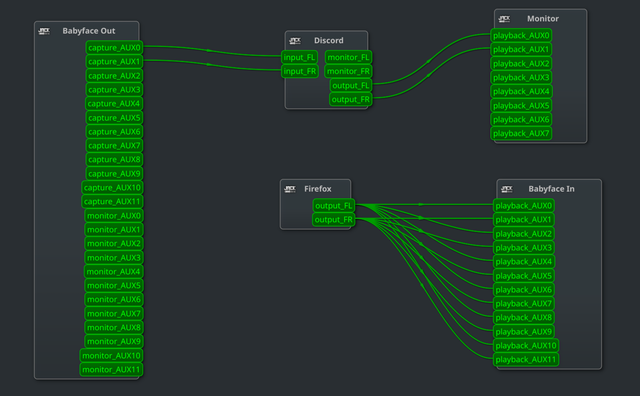Pick the monitor_AUX6 port

(x=114, y=300)
